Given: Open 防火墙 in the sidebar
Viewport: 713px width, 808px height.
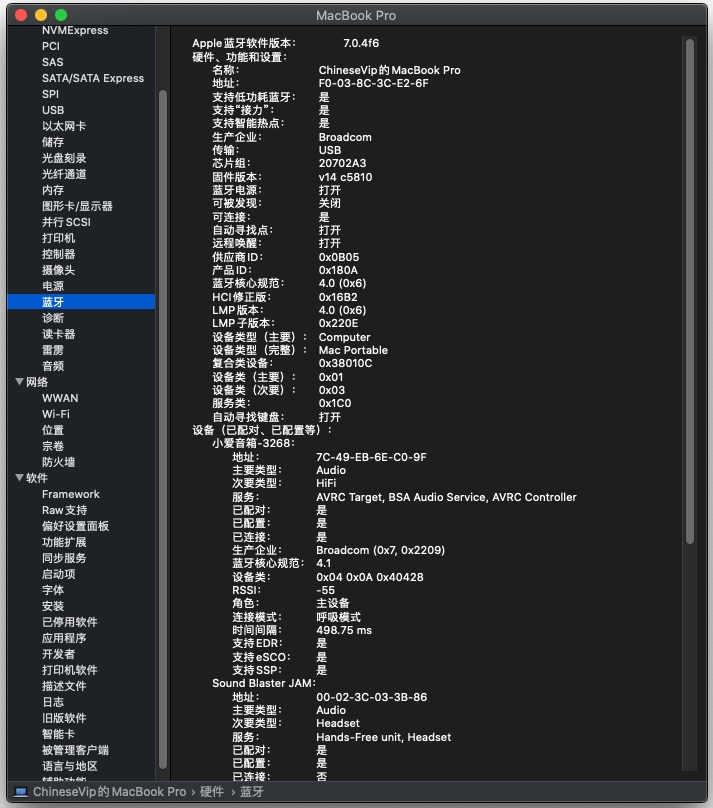Looking at the screenshot, I should [x=58, y=462].
